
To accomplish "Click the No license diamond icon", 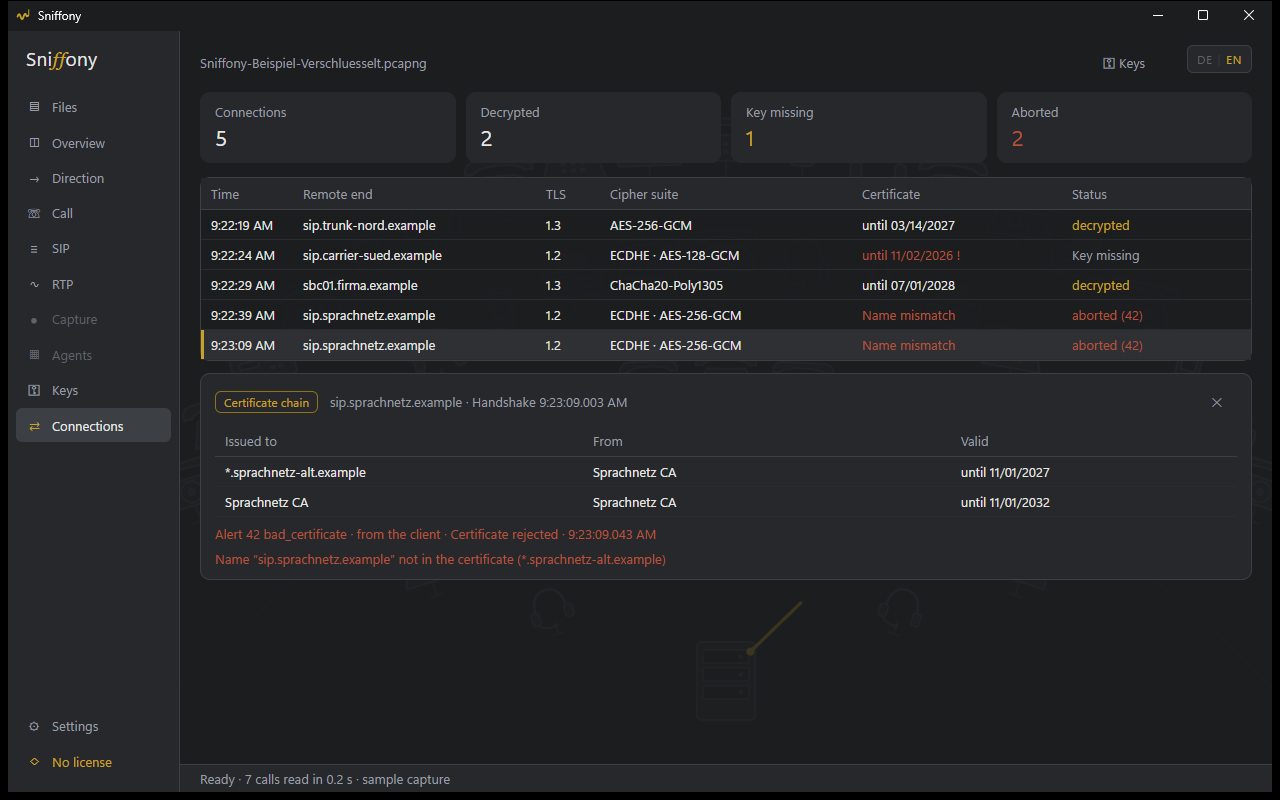I will coord(34,762).
